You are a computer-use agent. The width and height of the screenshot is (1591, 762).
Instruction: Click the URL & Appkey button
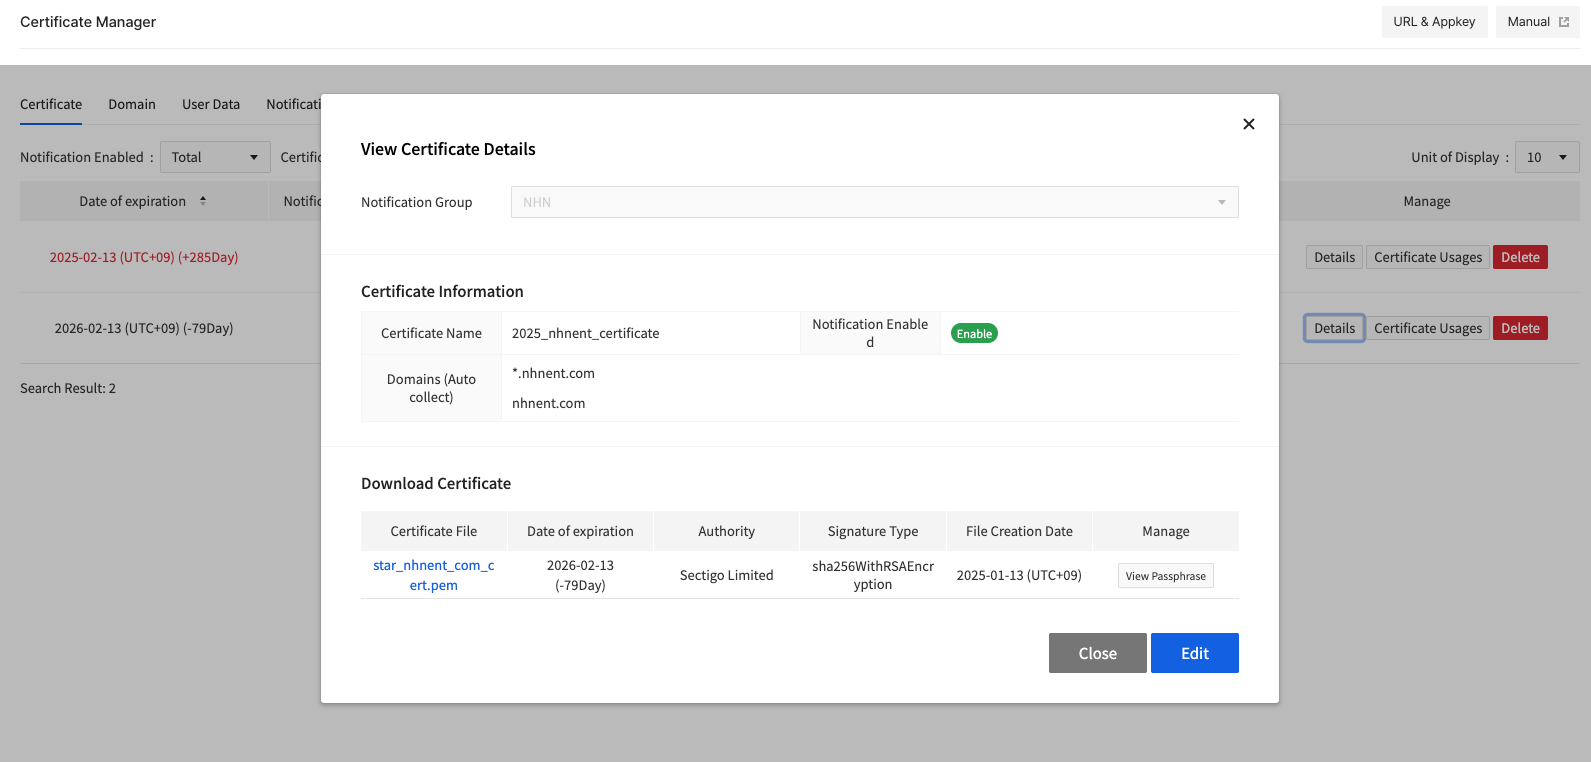[1434, 22]
